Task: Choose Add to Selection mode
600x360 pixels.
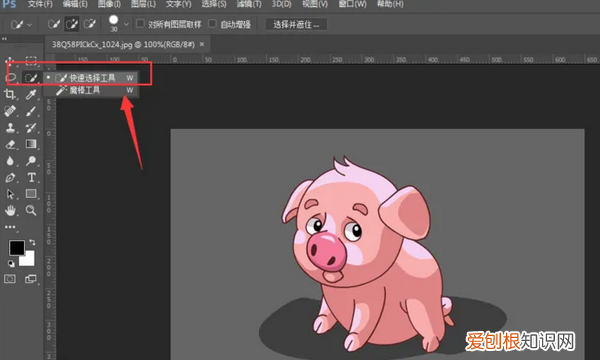Action: pyautogui.click(x=72, y=24)
